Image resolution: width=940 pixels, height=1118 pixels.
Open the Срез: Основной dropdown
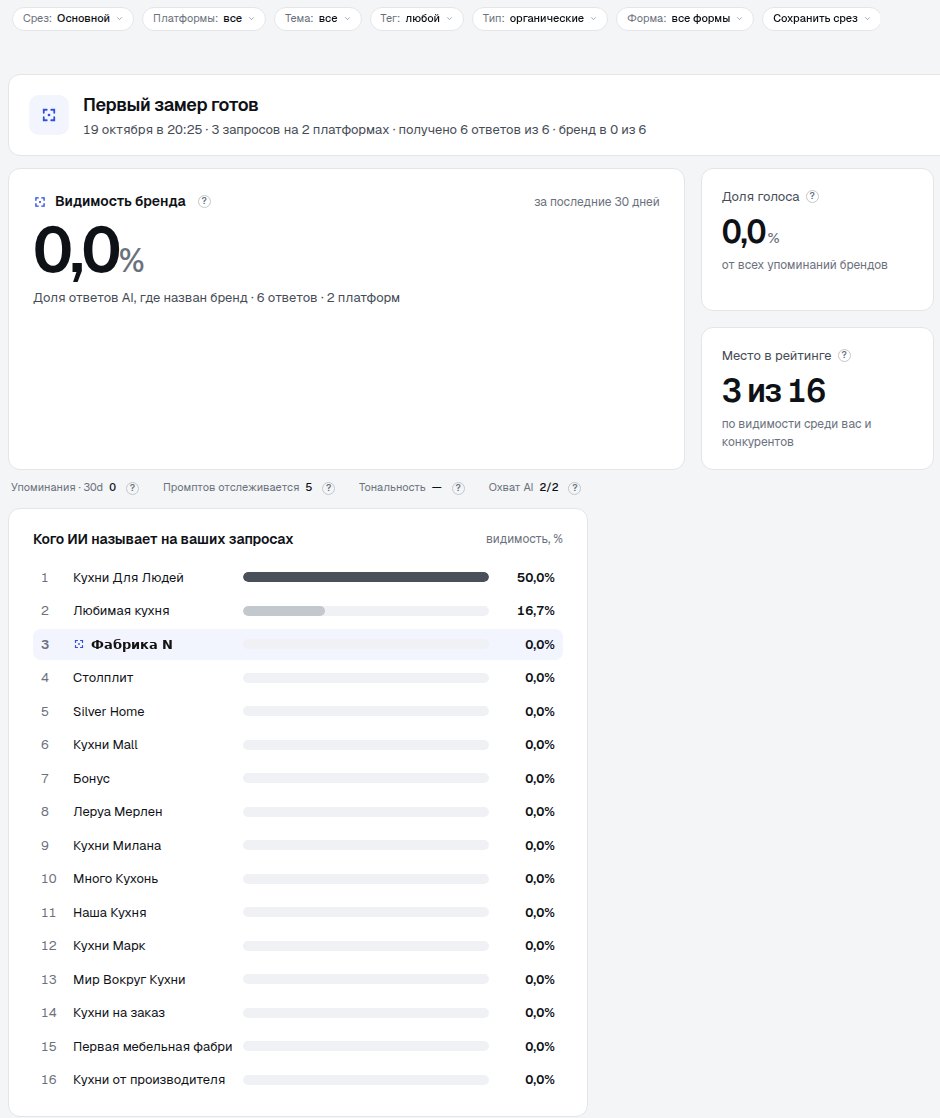coord(73,19)
